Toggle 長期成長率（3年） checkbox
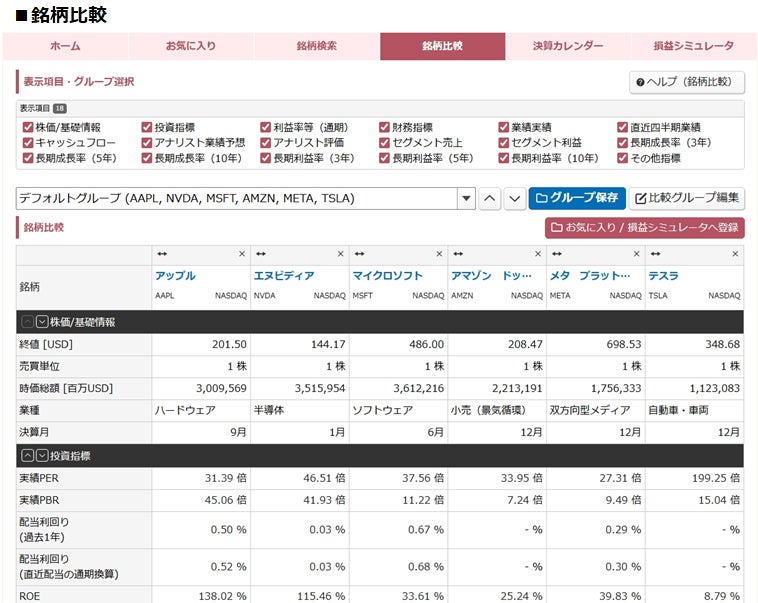 point(623,143)
